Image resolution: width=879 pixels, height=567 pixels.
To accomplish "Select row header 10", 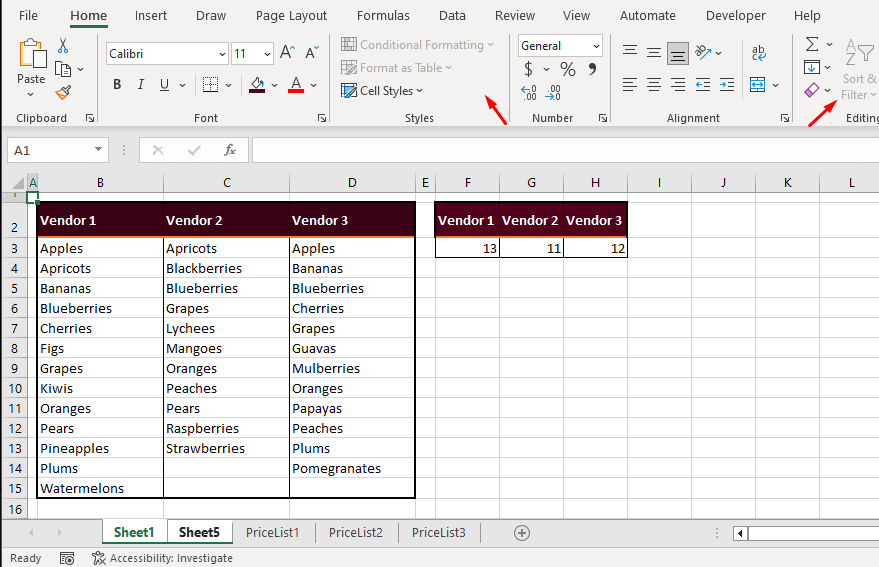I will pyautogui.click(x=15, y=388).
